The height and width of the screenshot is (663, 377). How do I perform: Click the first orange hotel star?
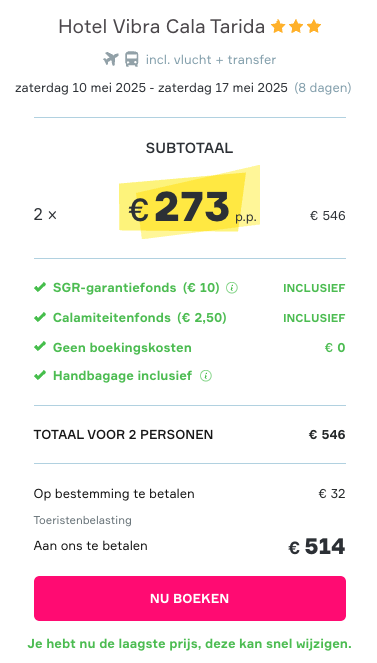tap(278, 27)
